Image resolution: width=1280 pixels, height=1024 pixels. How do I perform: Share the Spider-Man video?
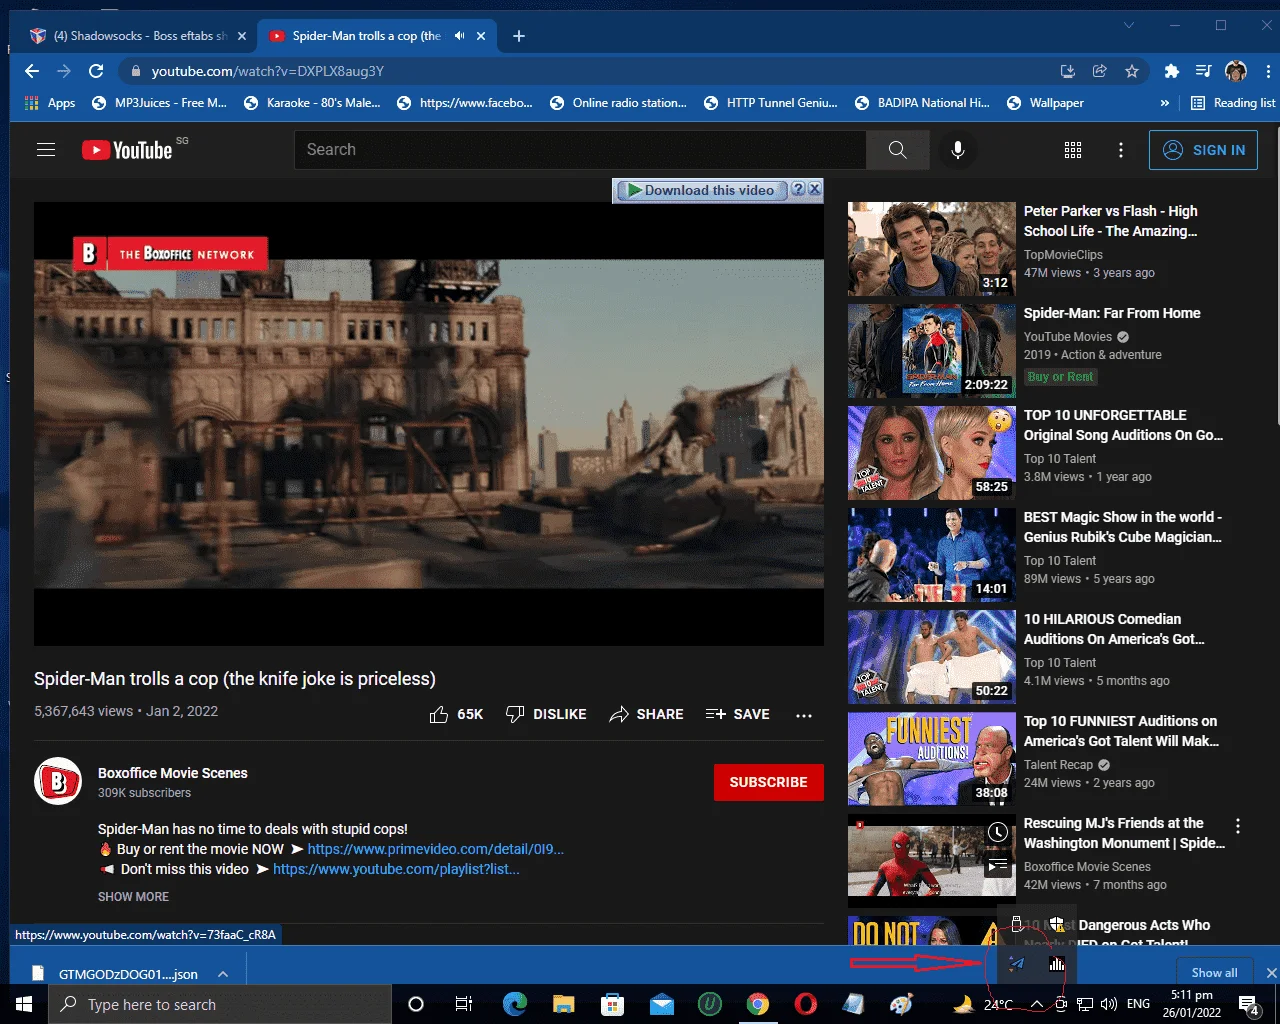646,714
